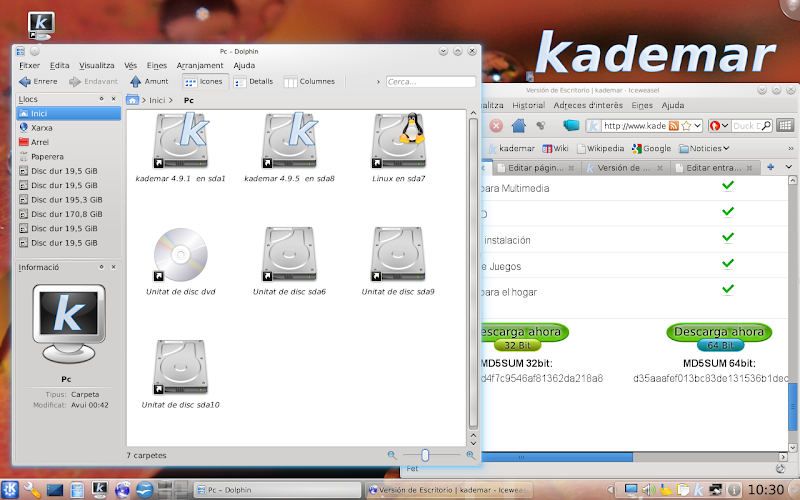The image size is (800, 500).
Task: Click the search magnifier in Iceweasel
Action: click(x=766, y=126)
